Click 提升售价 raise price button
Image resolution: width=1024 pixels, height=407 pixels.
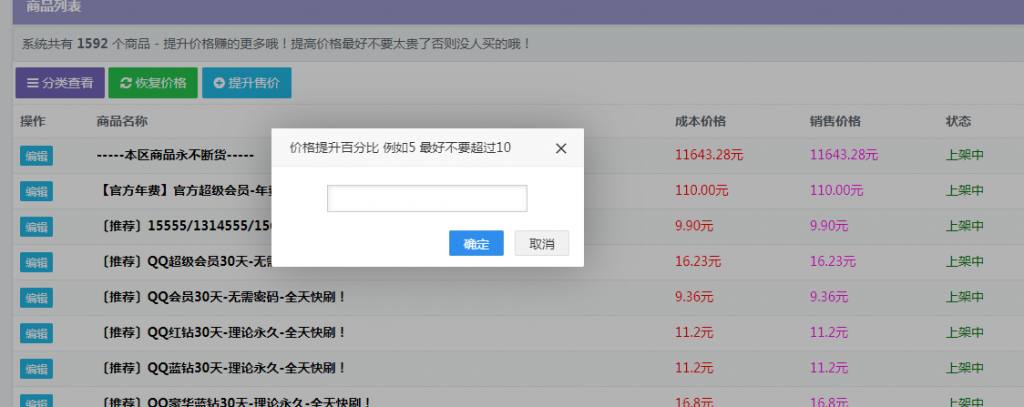[x=246, y=83]
